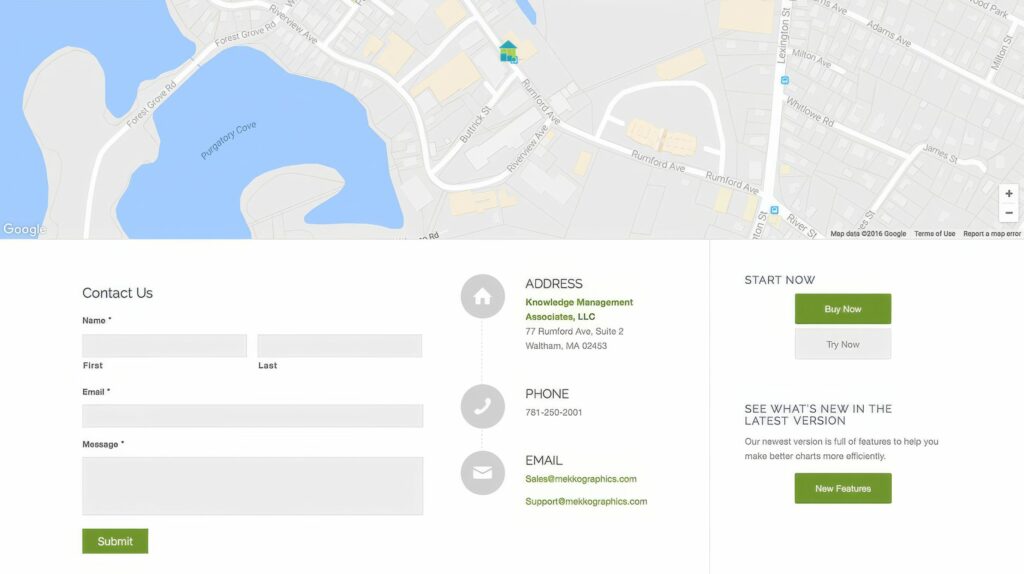Screen dimensions: 1024x574
Task: Click the EMAIL heading
Action: [543, 461]
